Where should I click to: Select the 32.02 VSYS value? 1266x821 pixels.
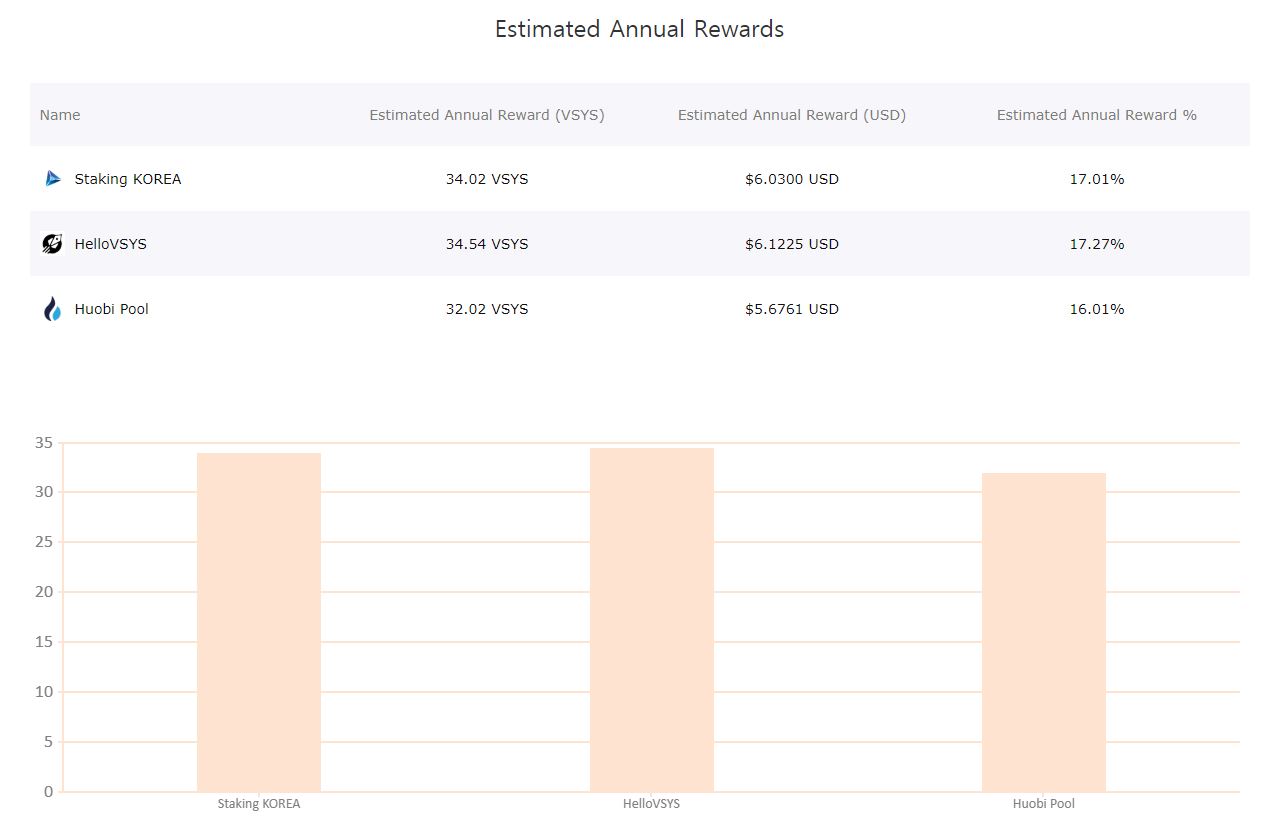click(x=487, y=309)
